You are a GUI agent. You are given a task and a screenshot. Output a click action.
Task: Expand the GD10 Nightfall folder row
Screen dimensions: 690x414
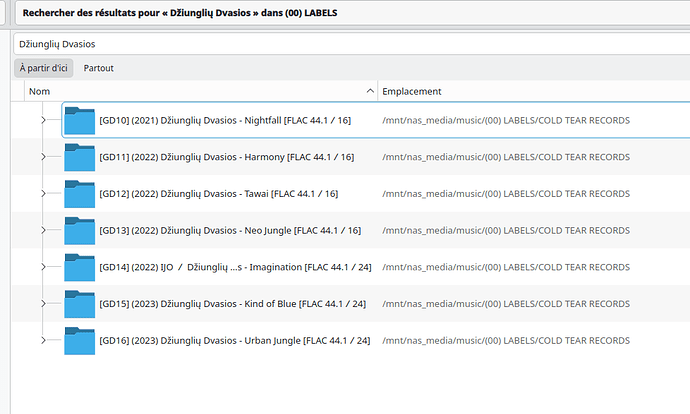(43, 120)
